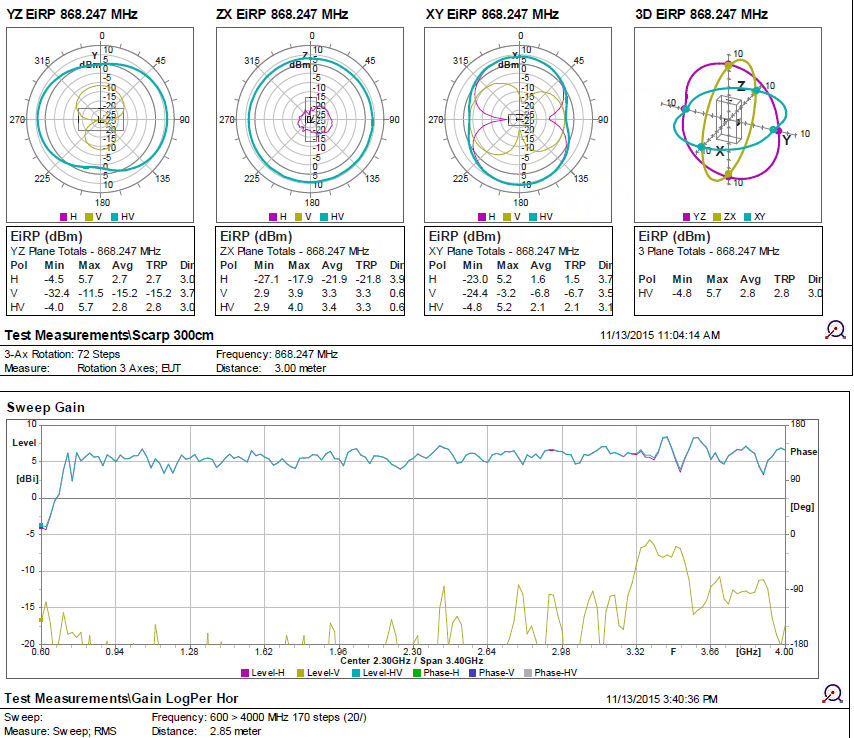Click the teal HV swatch under ZX plot
854x738 pixels.
click(x=324, y=217)
